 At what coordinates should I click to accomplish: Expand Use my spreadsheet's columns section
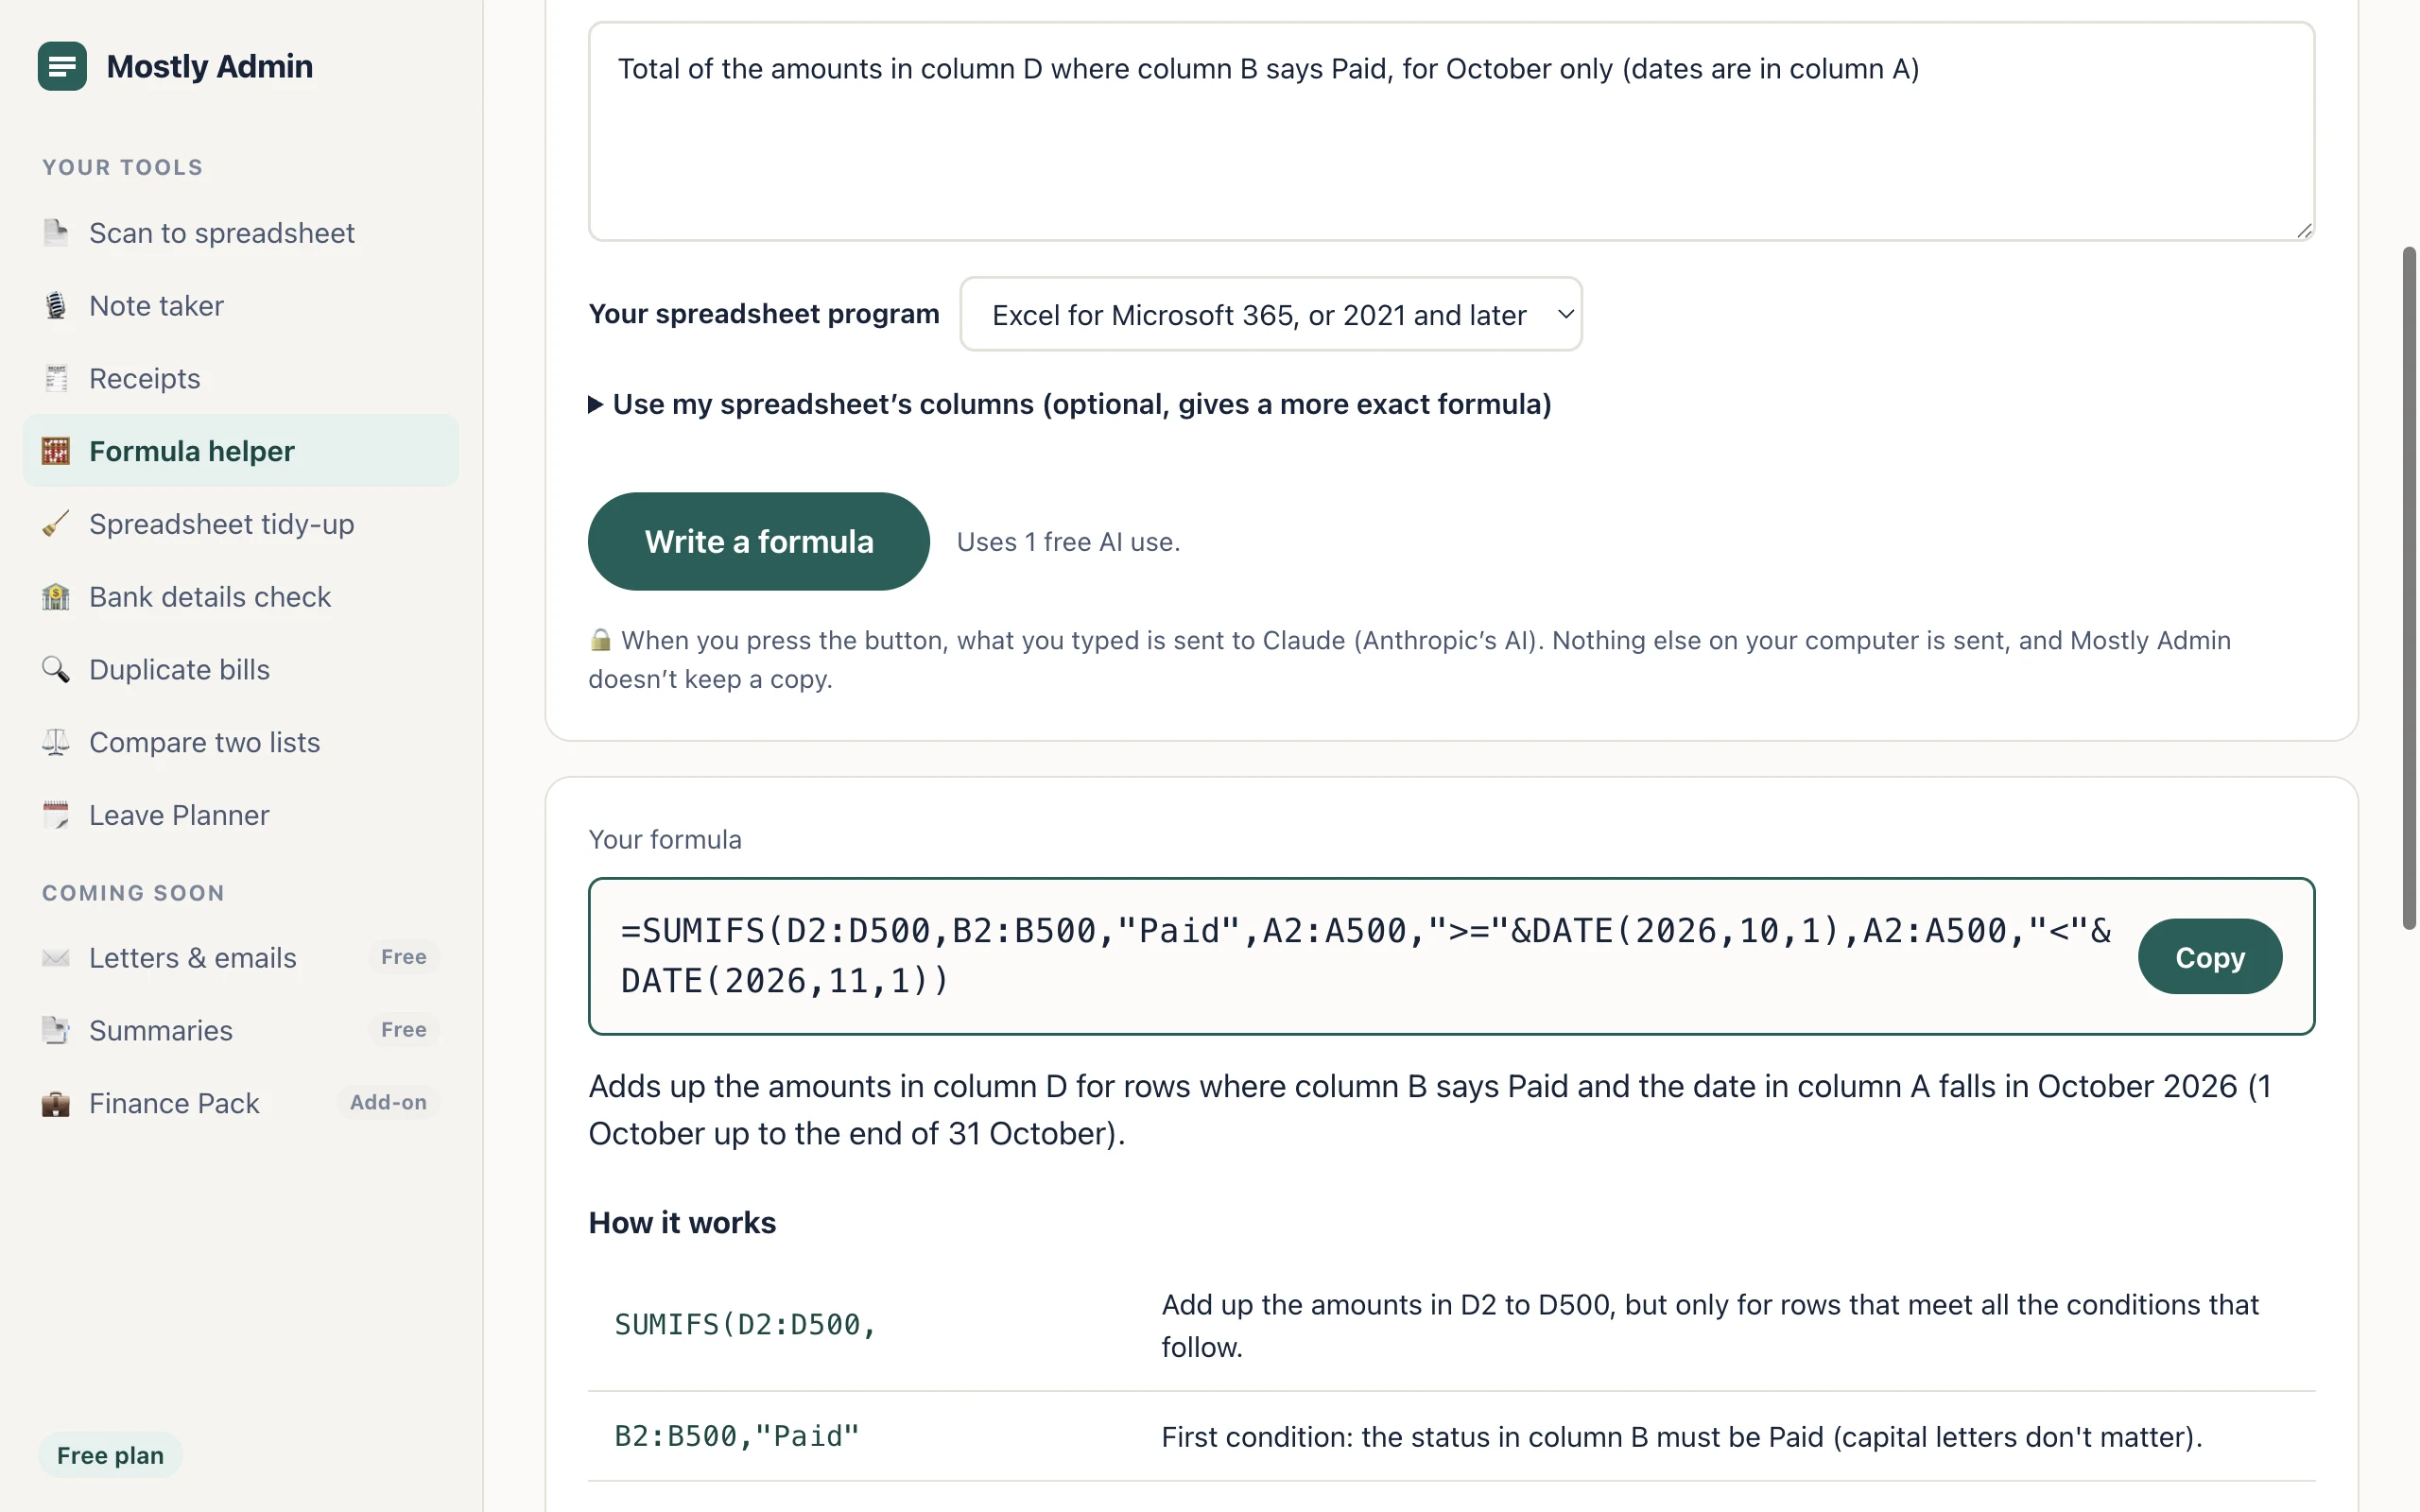(1070, 404)
